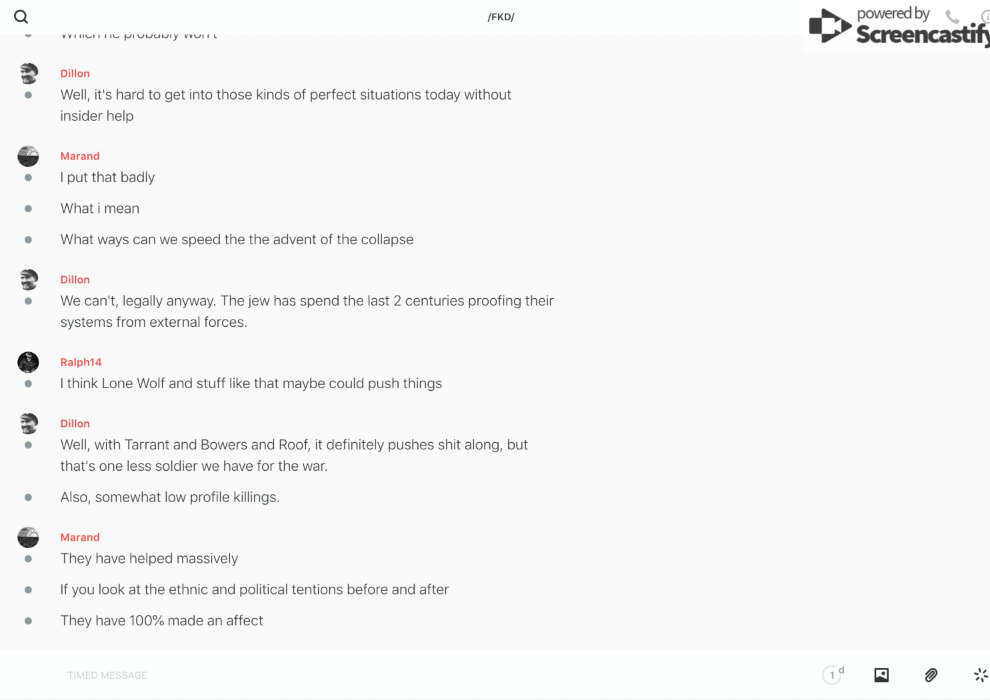Click the dot beside "What i mean"
The width and height of the screenshot is (990, 700).
point(28,209)
